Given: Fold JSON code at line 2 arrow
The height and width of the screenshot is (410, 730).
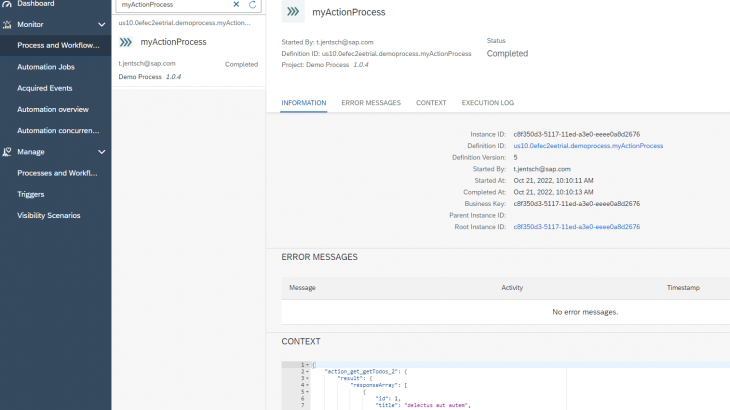Looking at the screenshot, I should coord(308,371).
